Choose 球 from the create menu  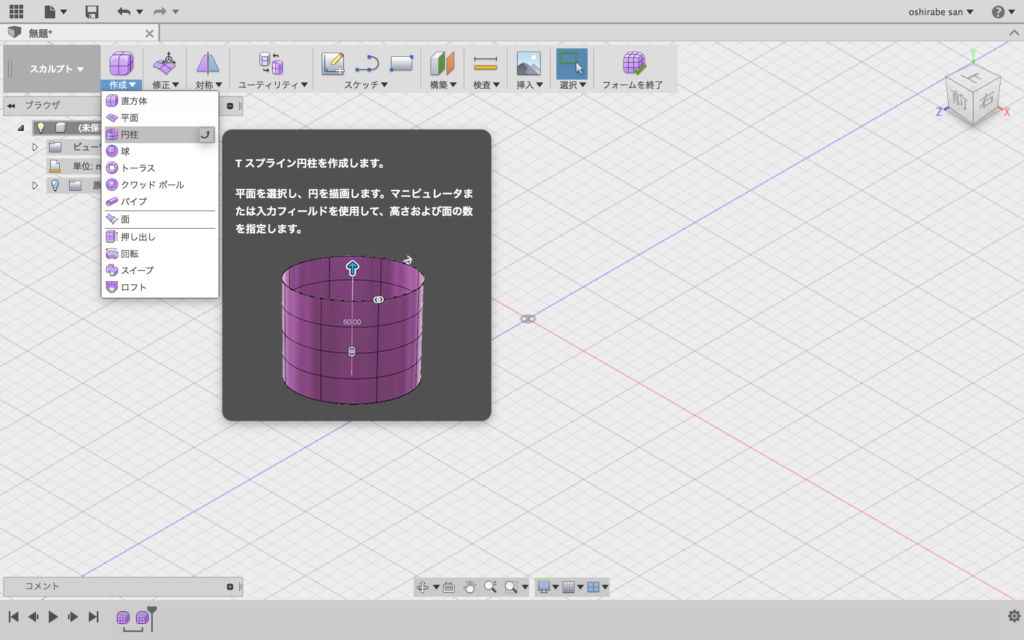point(160,151)
